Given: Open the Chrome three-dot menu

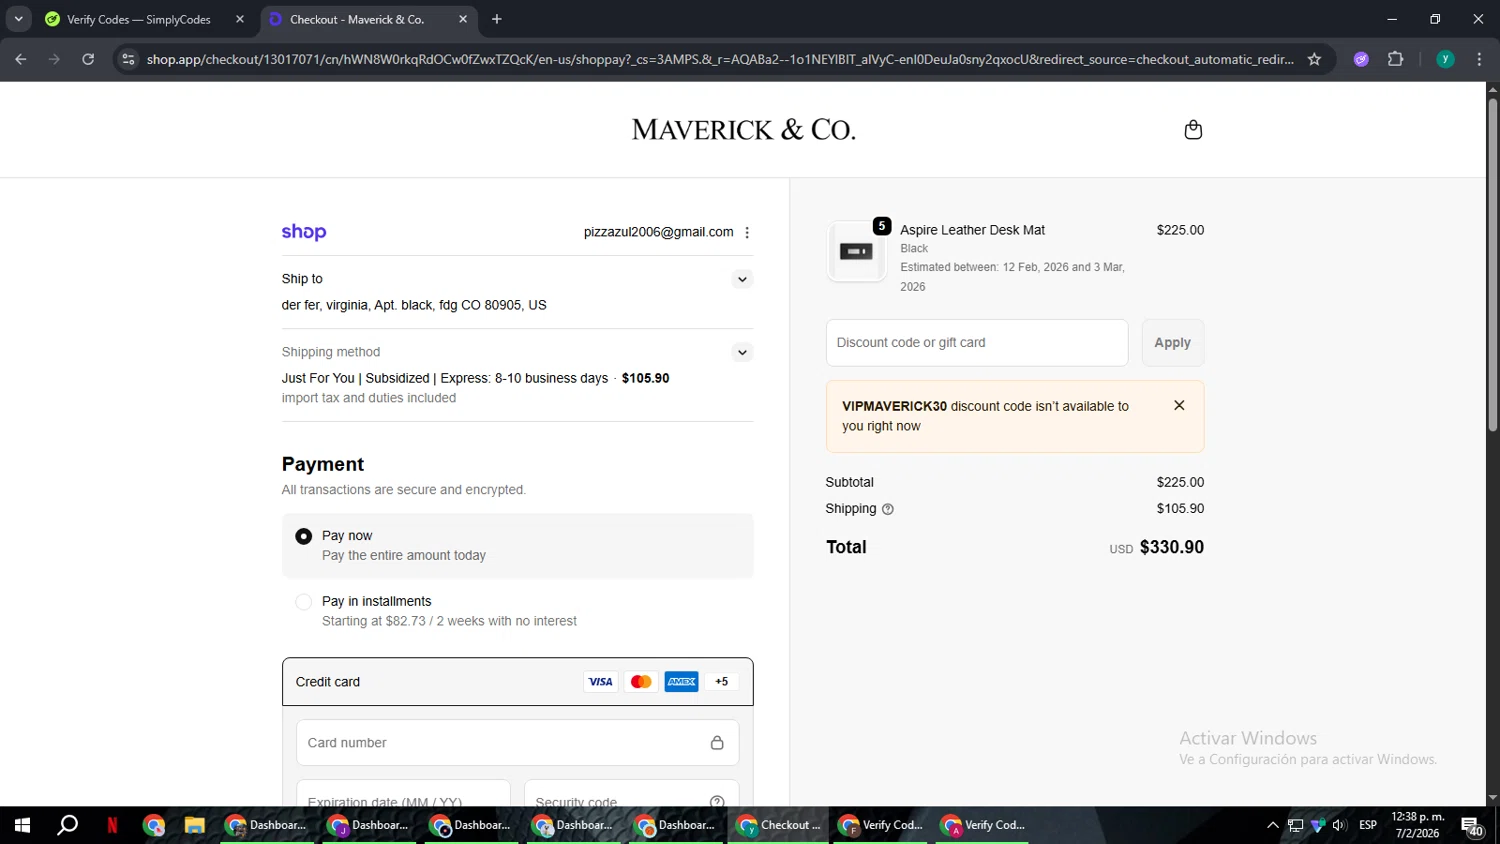Looking at the screenshot, I should click(1480, 59).
